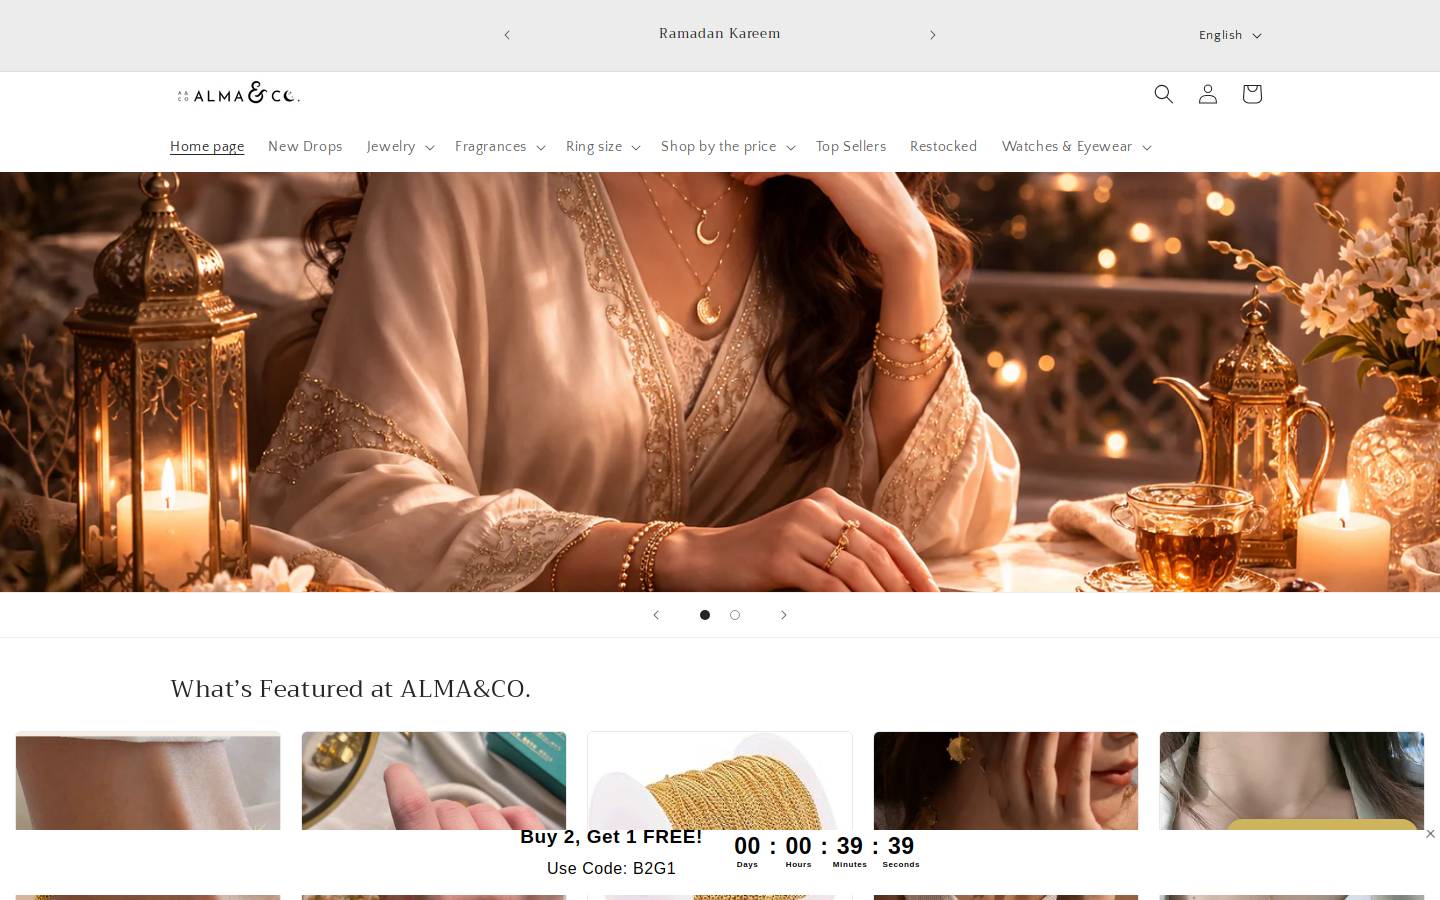This screenshot has width=1440, height=900.
Task: Expand the Jewelry menu
Action: (x=399, y=147)
